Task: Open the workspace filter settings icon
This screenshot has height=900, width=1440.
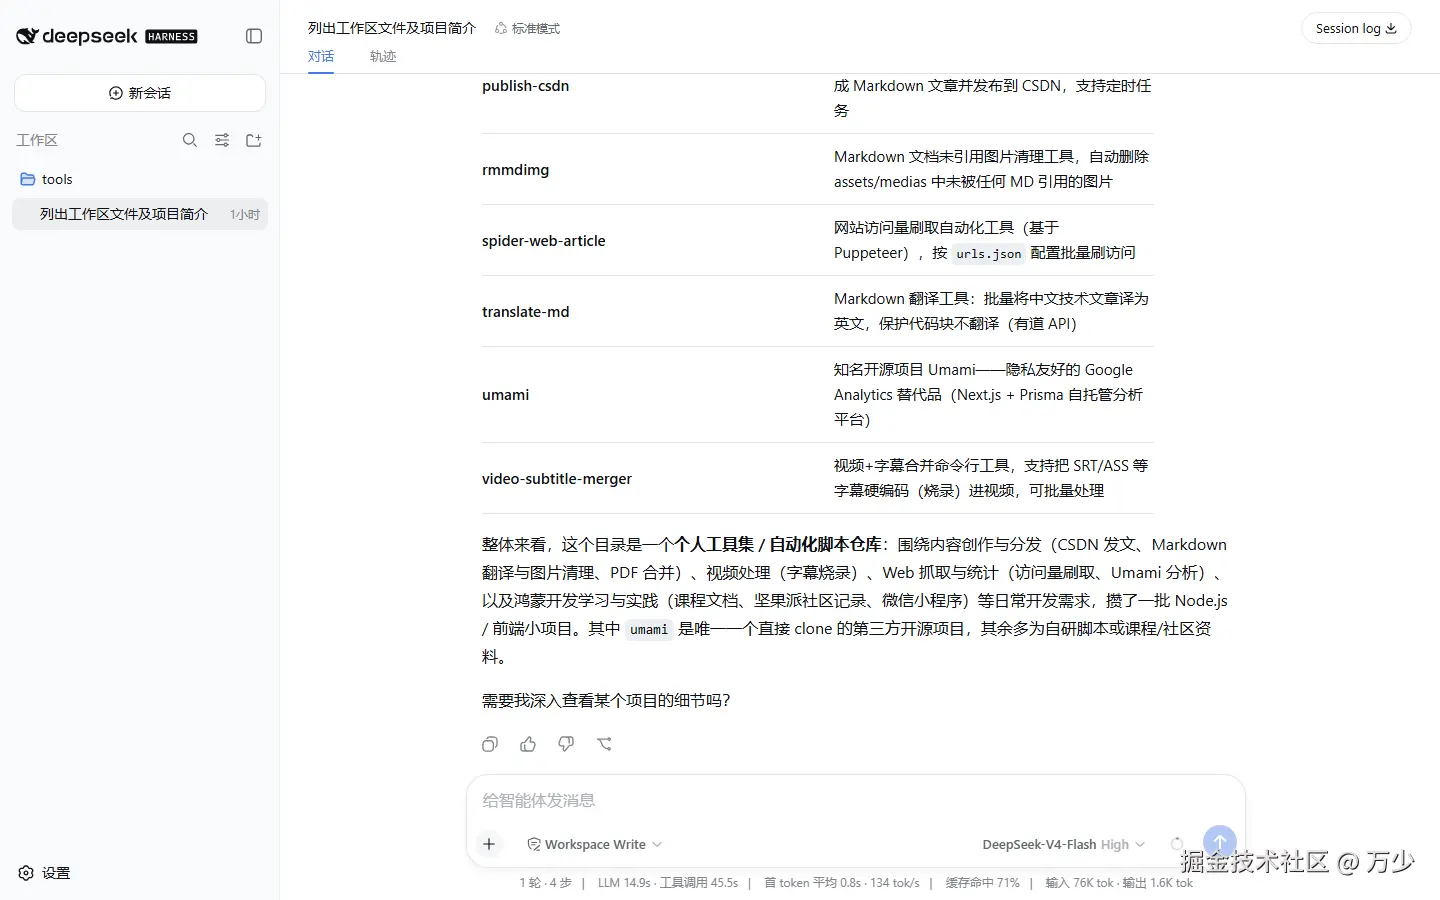Action: (222, 140)
